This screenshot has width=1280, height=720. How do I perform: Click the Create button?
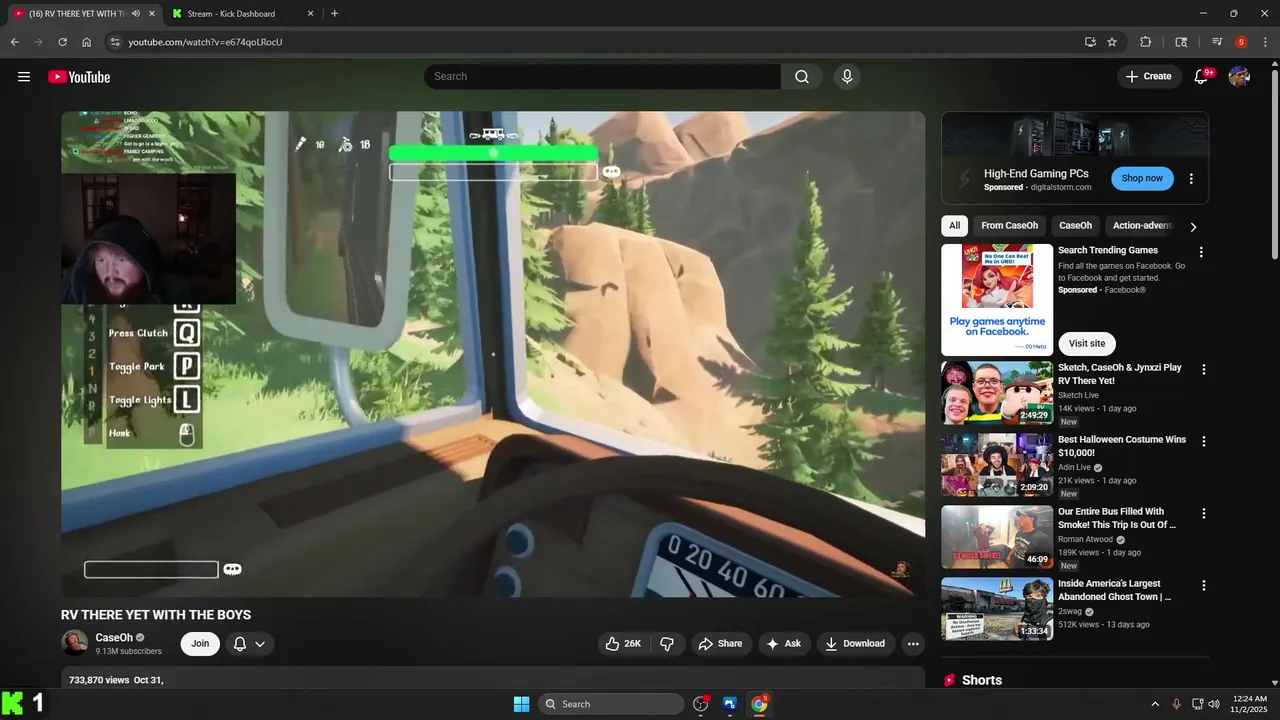1148,77
